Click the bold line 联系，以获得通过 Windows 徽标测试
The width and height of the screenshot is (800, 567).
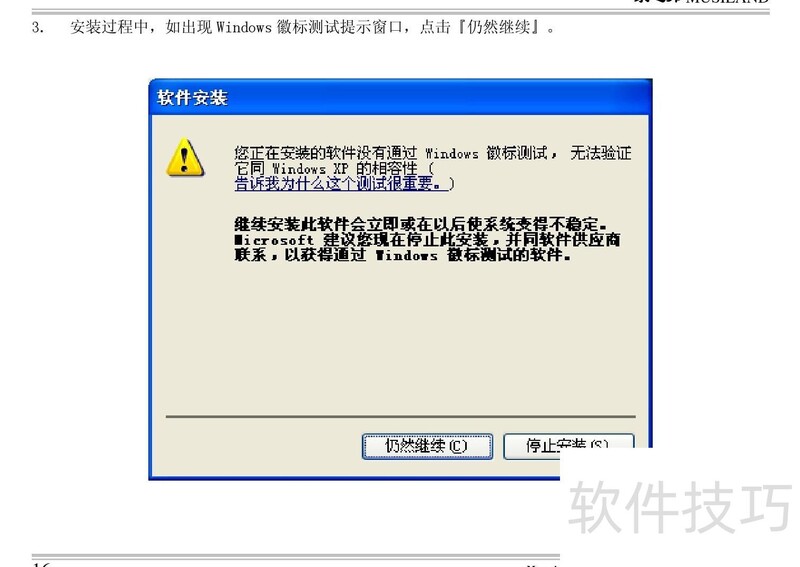(402, 255)
